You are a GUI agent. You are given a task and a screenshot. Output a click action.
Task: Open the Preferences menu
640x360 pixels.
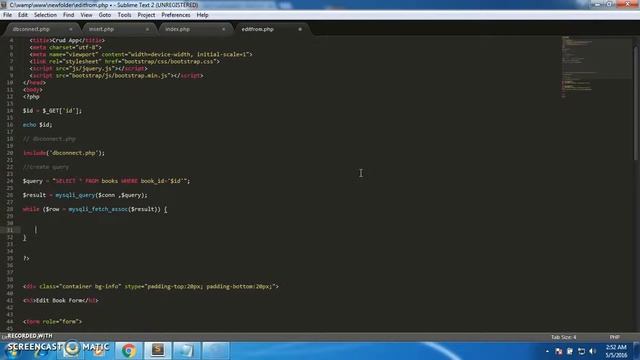click(176, 15)
